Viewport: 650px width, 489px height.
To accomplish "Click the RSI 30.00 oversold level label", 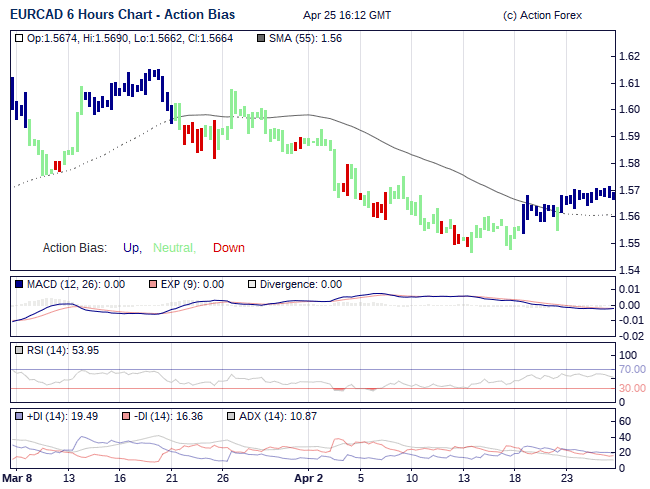I will click(x=632, y=388).
